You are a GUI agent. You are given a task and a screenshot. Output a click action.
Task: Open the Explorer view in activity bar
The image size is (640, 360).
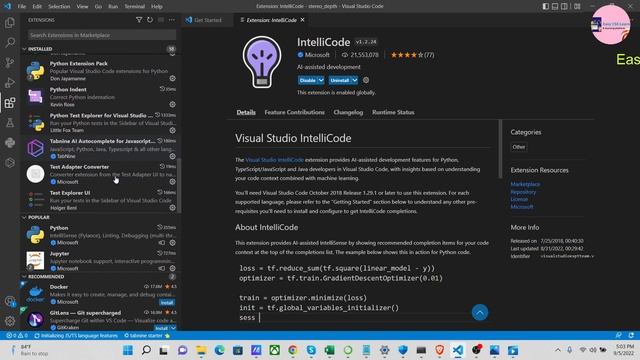(10, 23)
